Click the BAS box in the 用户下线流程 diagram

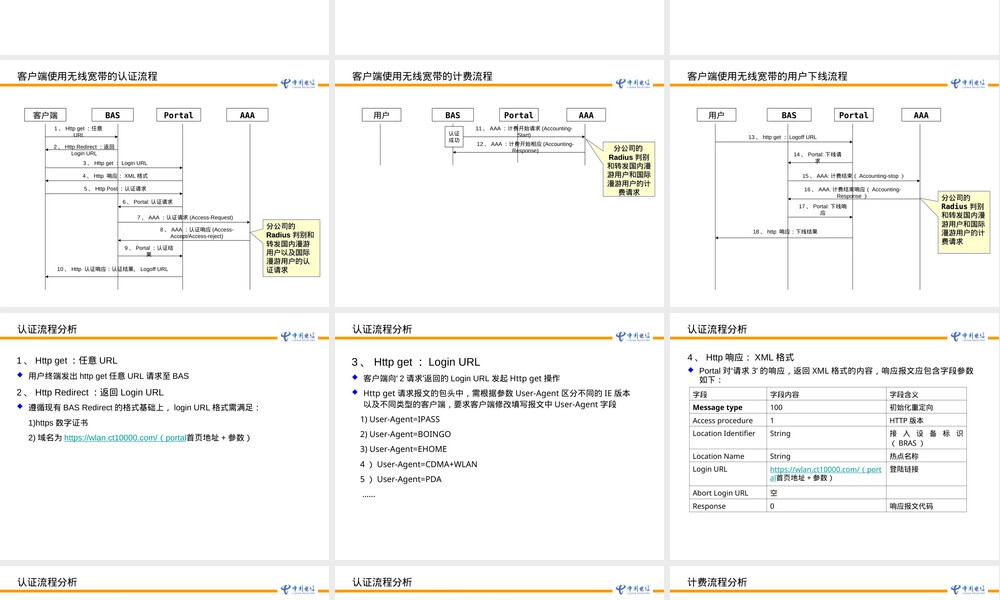(x=789, y=115)
